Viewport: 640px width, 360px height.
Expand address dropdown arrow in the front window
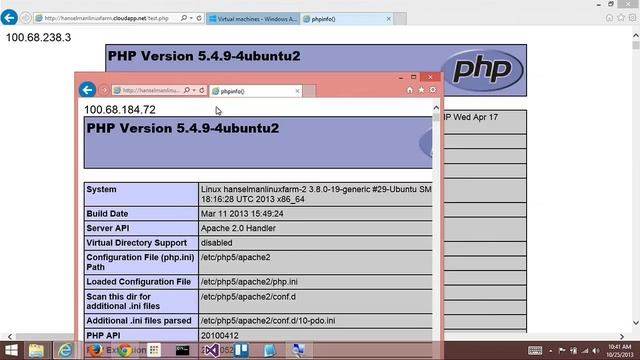tap(194, 90)
